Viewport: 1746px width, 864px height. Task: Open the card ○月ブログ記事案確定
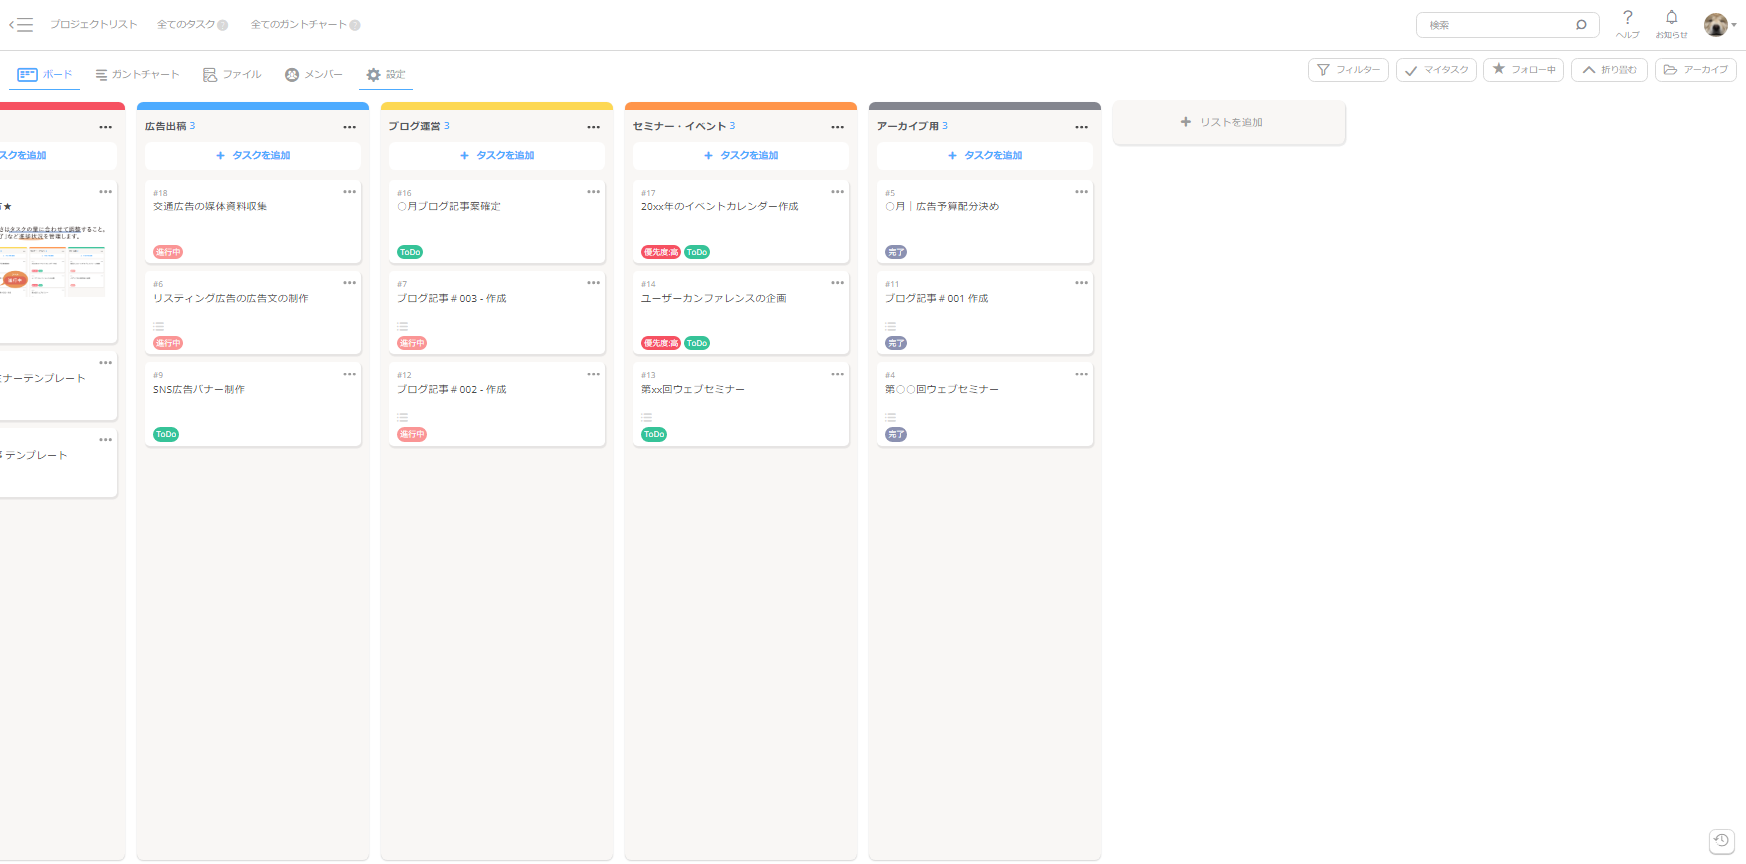[497, 222]
